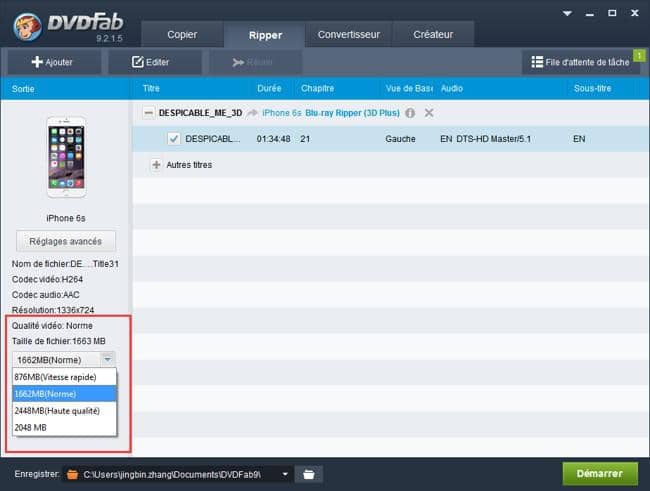Viewport: 650px width, 491px height.
Task: Click Qualité vidéo: Norme text
Action: tap(52, 326)
